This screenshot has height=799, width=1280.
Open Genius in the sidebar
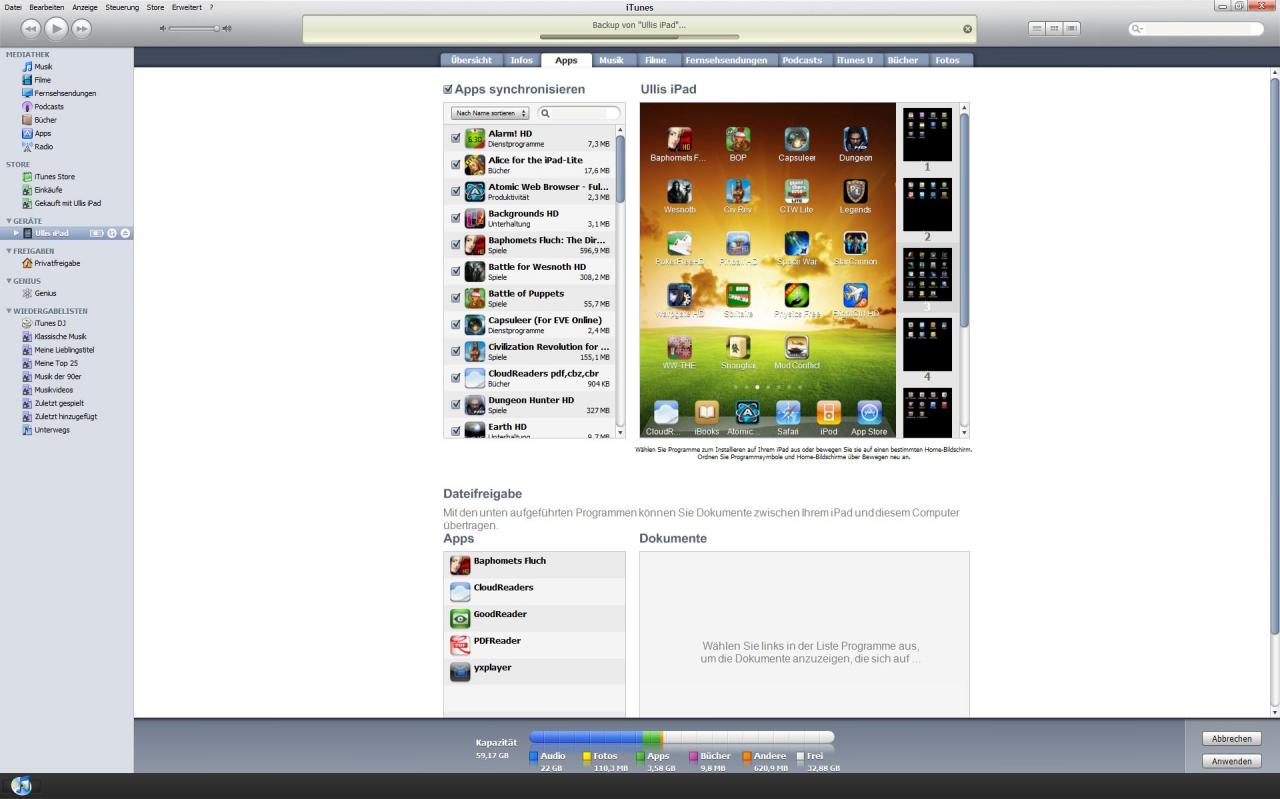45,293
